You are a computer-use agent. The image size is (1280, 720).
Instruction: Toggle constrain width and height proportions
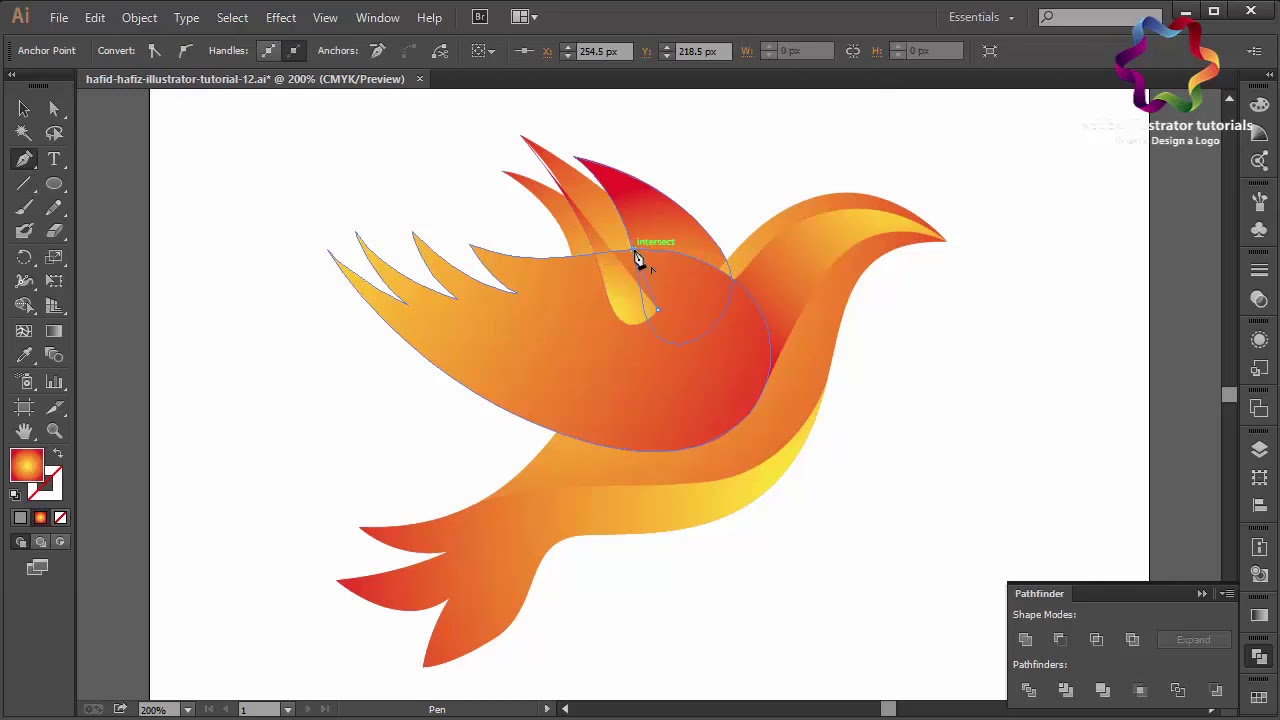click(x=852, y=51)
